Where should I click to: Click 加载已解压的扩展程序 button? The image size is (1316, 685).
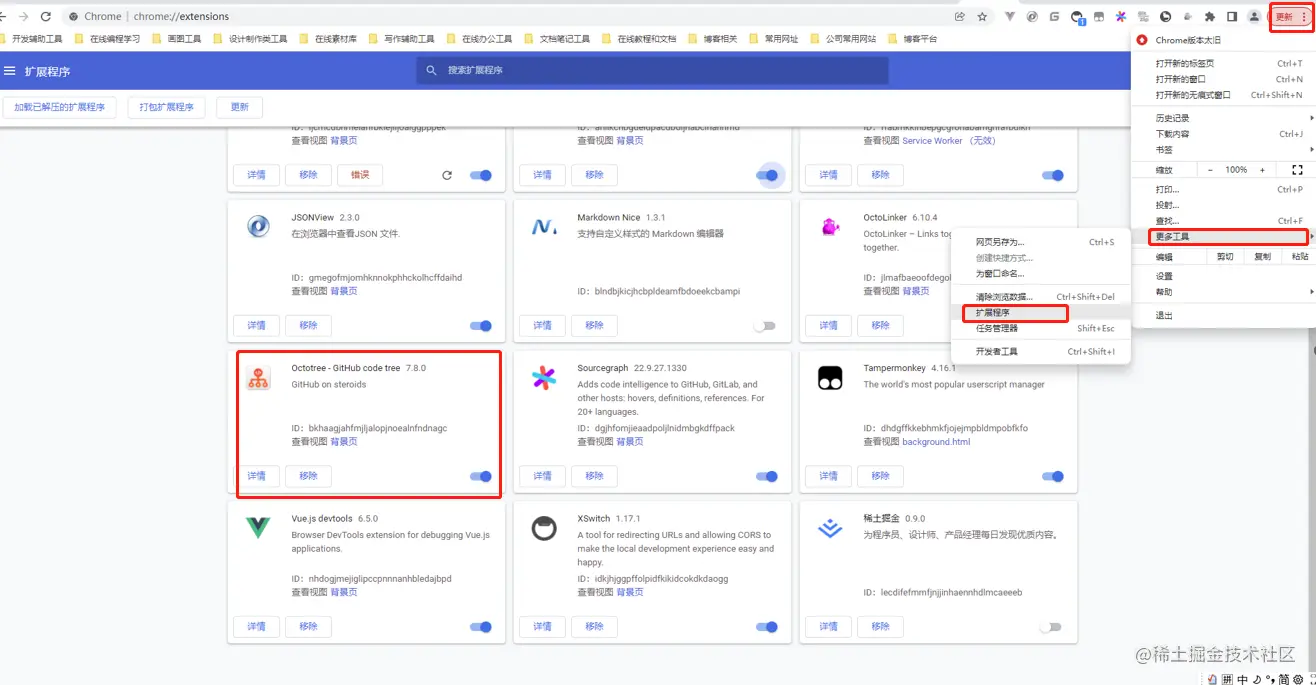pos(59,107)
